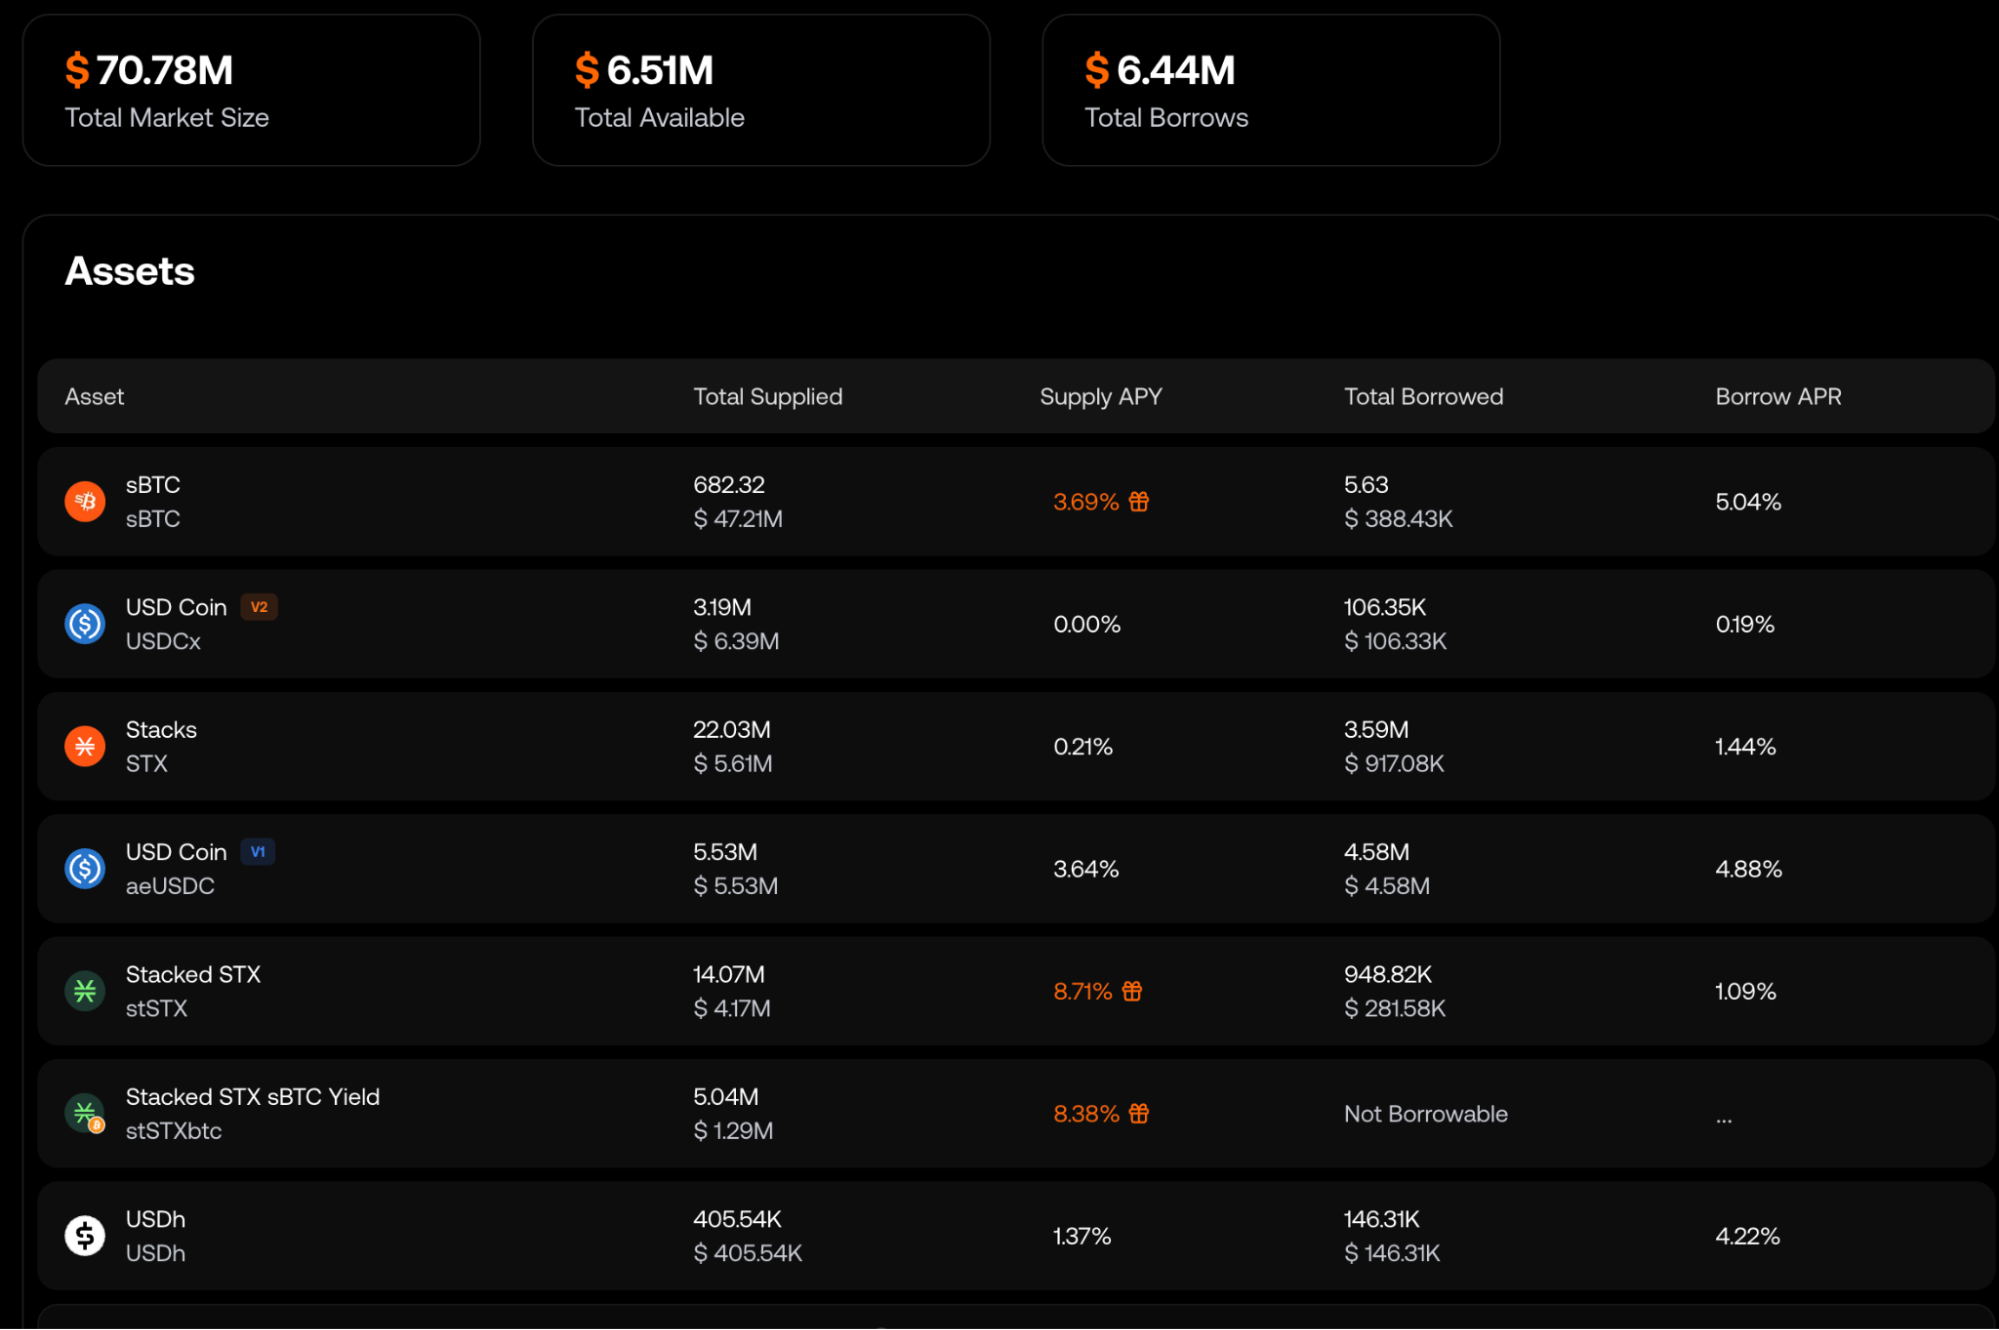Click the Asset column header
1999x1330 pixels.
(x=94, y=397)
